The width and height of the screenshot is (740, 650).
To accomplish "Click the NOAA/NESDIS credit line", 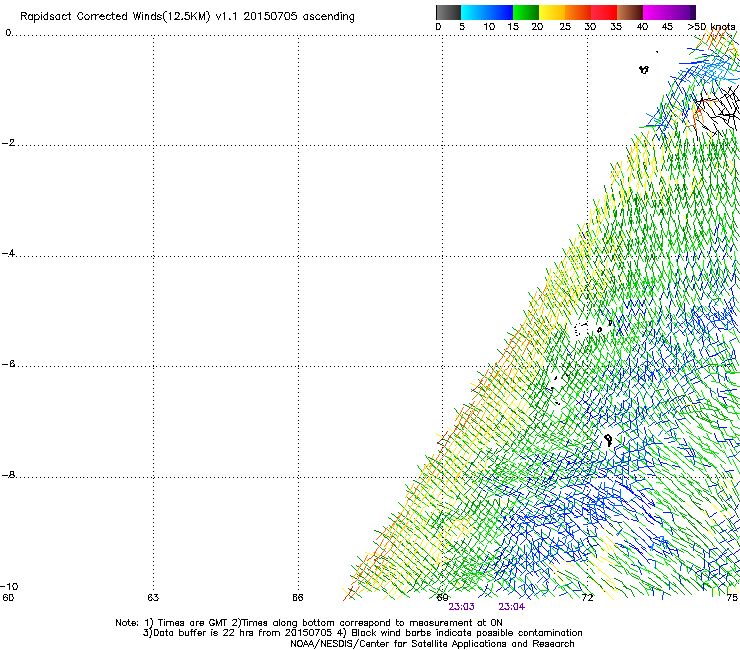I will (432, 644).
